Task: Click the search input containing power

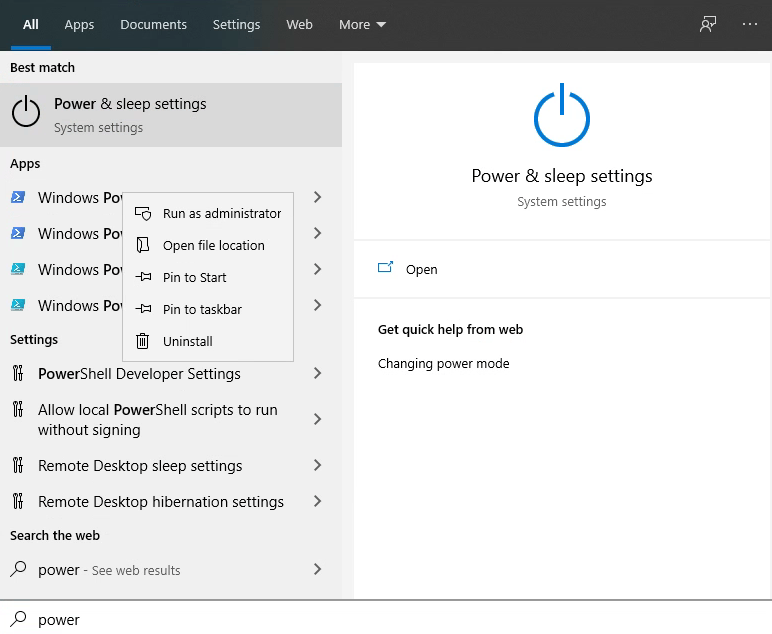Action: coord(386,619)
